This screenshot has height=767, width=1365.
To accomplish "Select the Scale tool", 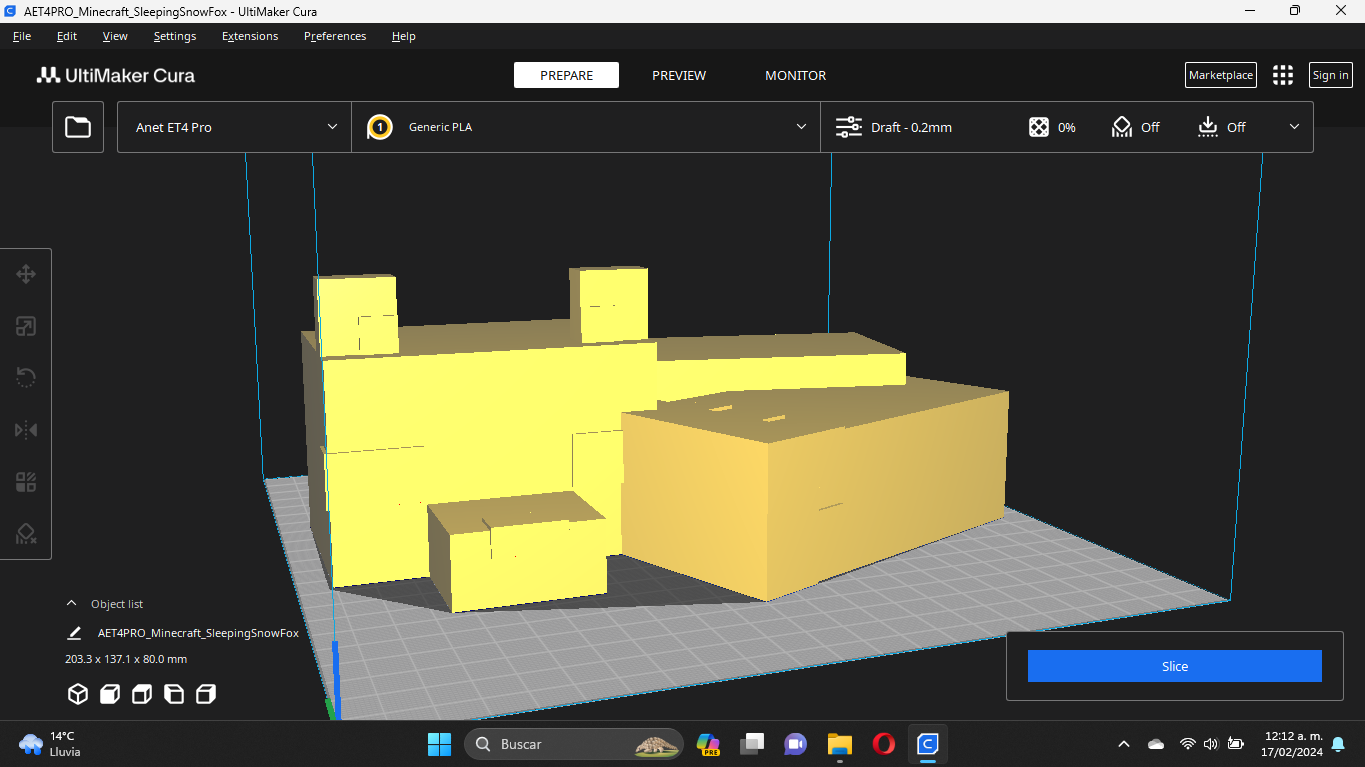I will tap(25, 325).
